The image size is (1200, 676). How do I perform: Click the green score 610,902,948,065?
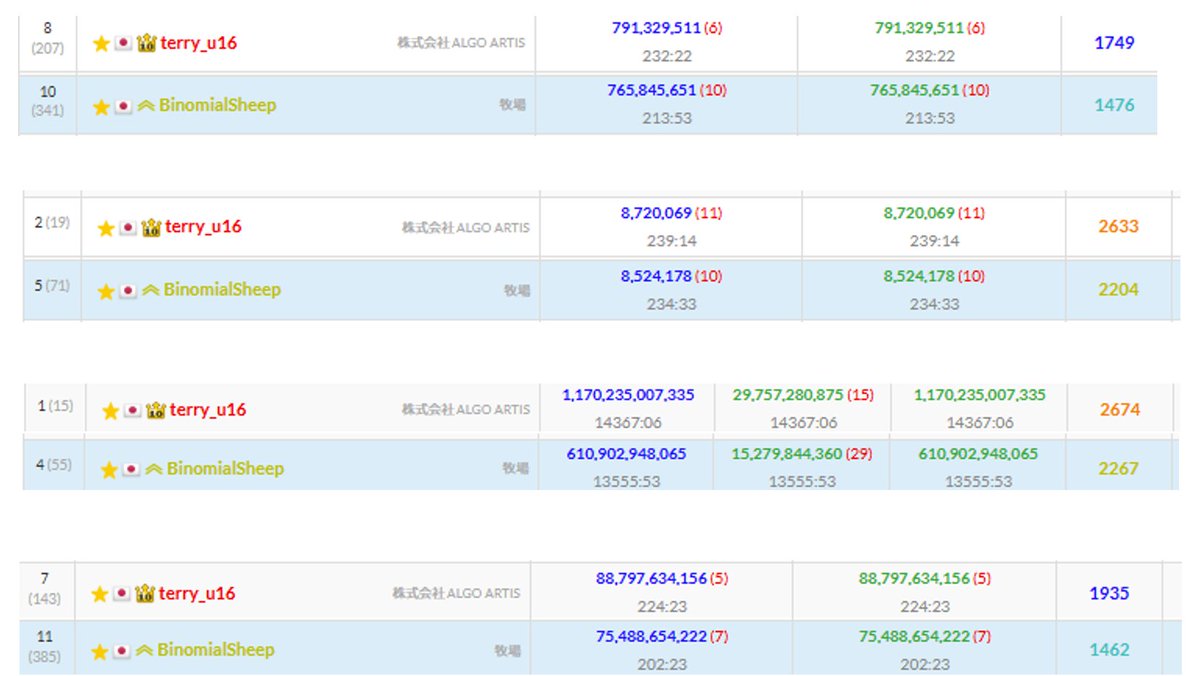pos(978,454)
